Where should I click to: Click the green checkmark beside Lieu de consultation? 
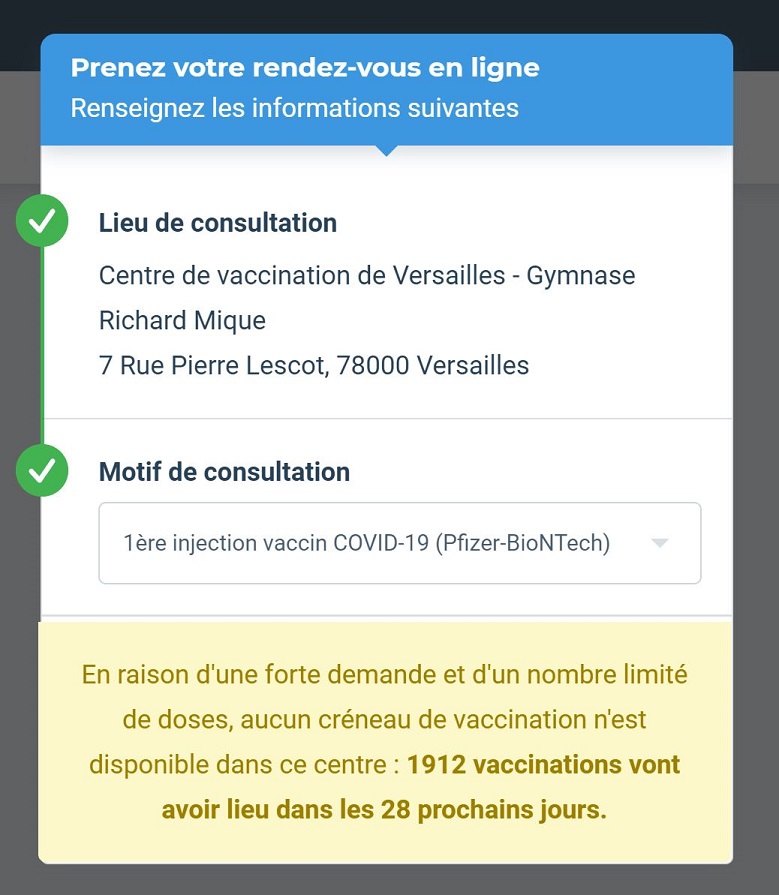(x=42, y=221)
